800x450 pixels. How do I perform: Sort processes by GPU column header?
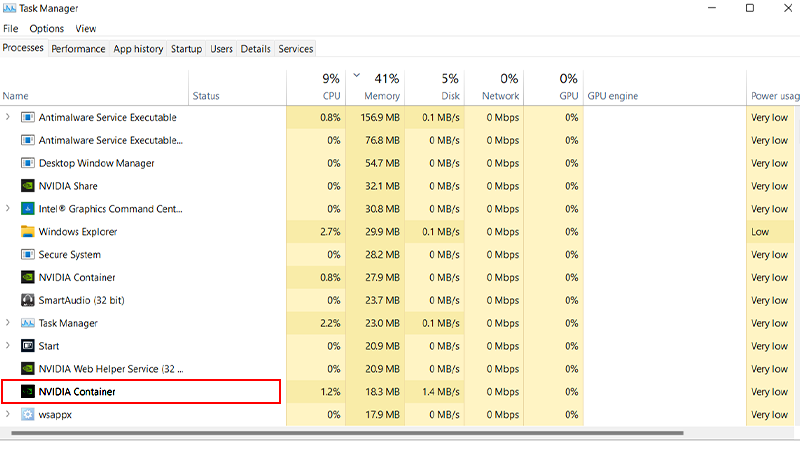pyautogui.click(x=554, y=88)
